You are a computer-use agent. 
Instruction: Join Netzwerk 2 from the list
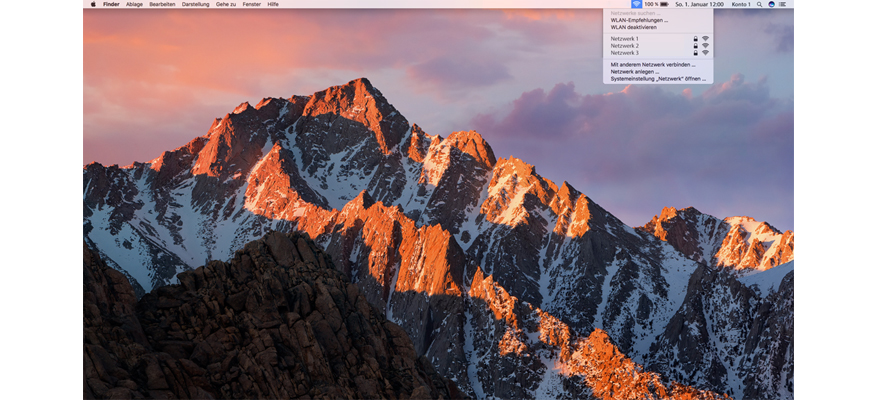pos(625,45)
